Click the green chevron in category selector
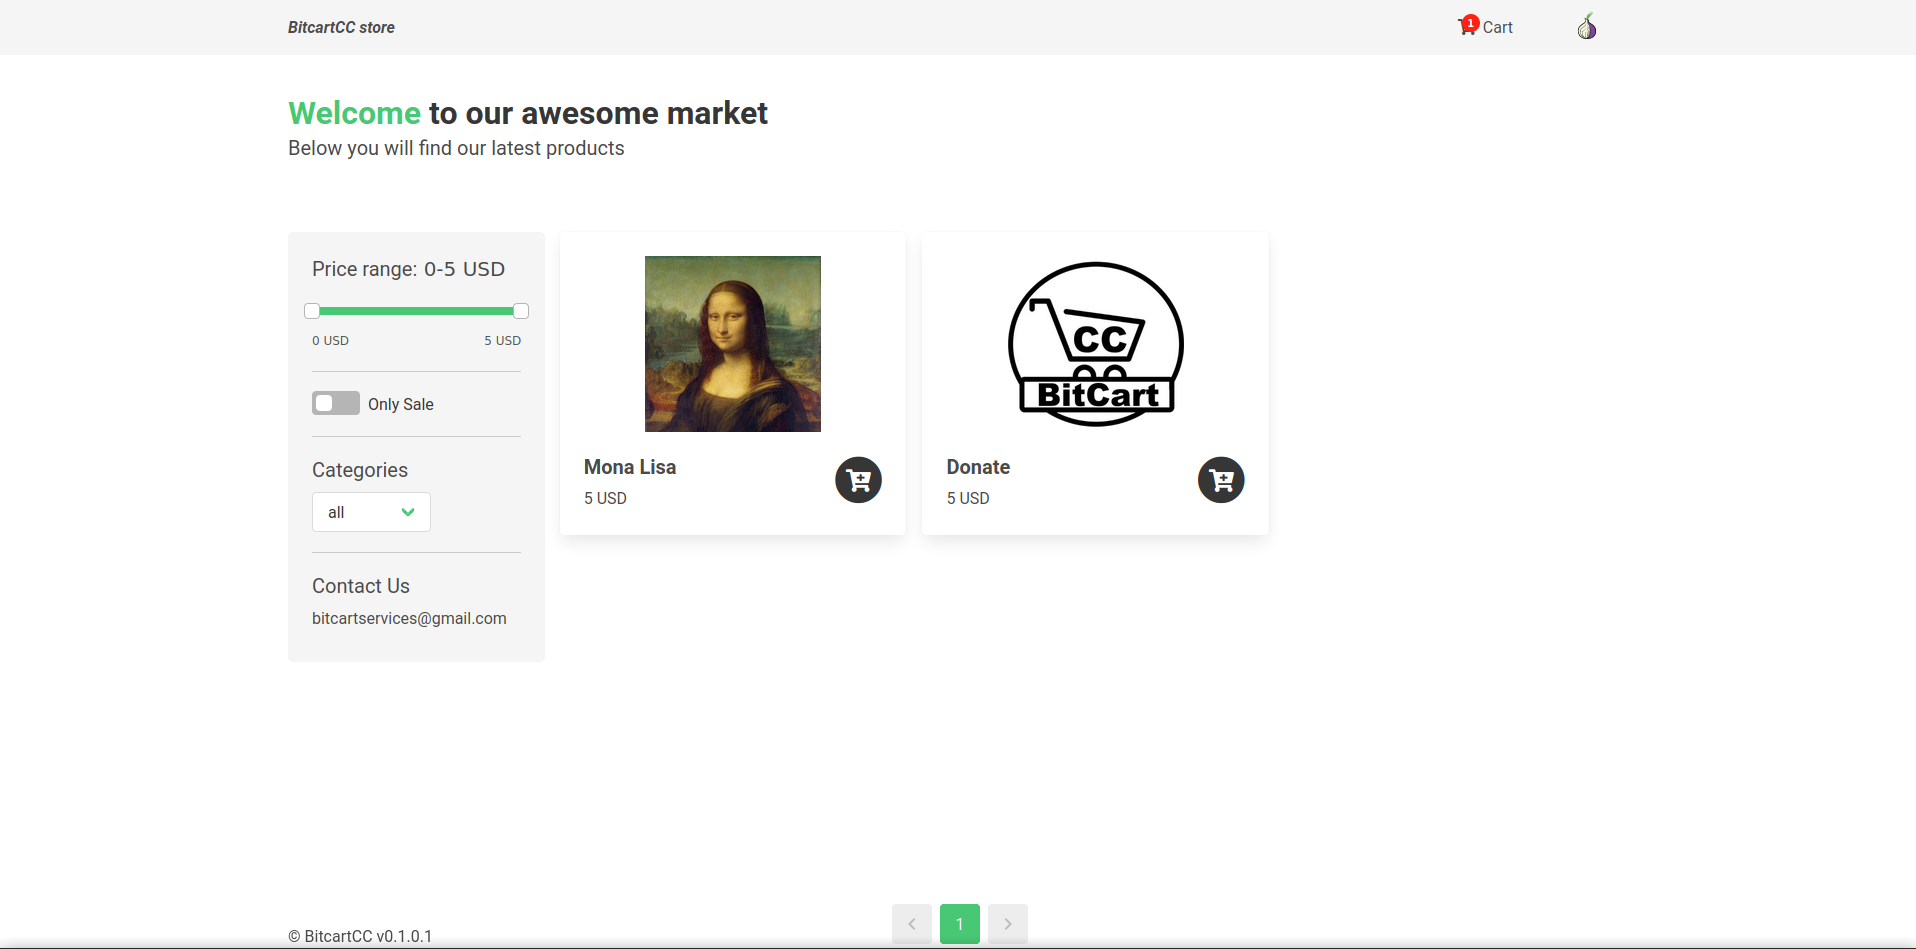1916x949 pixels. click(x=408, y=512)
